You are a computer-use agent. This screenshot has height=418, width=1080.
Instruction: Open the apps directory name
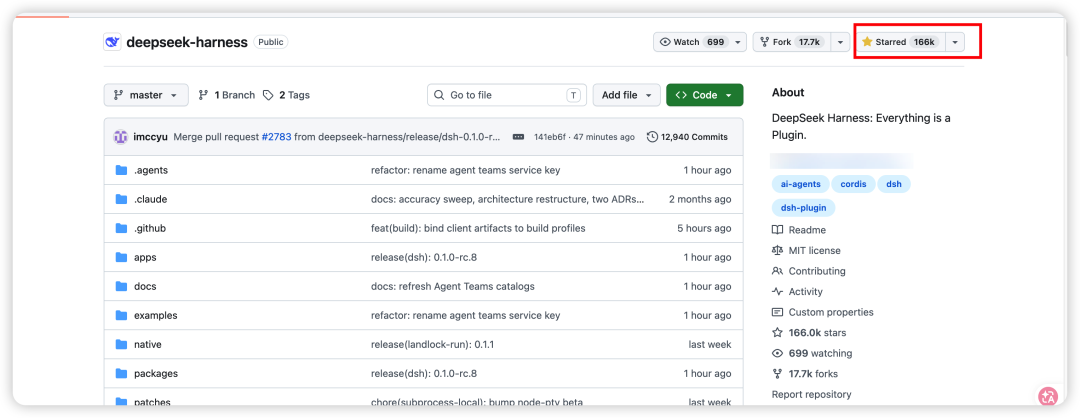[145, 258]
